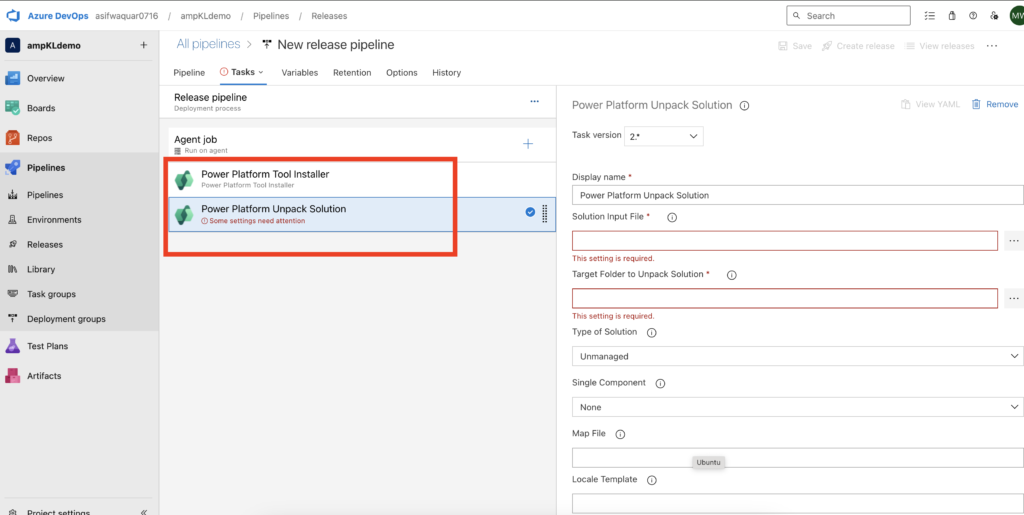Viewport: 1024px width, 515px height.
Task: Remove the selected task
Action: point(995,104)
